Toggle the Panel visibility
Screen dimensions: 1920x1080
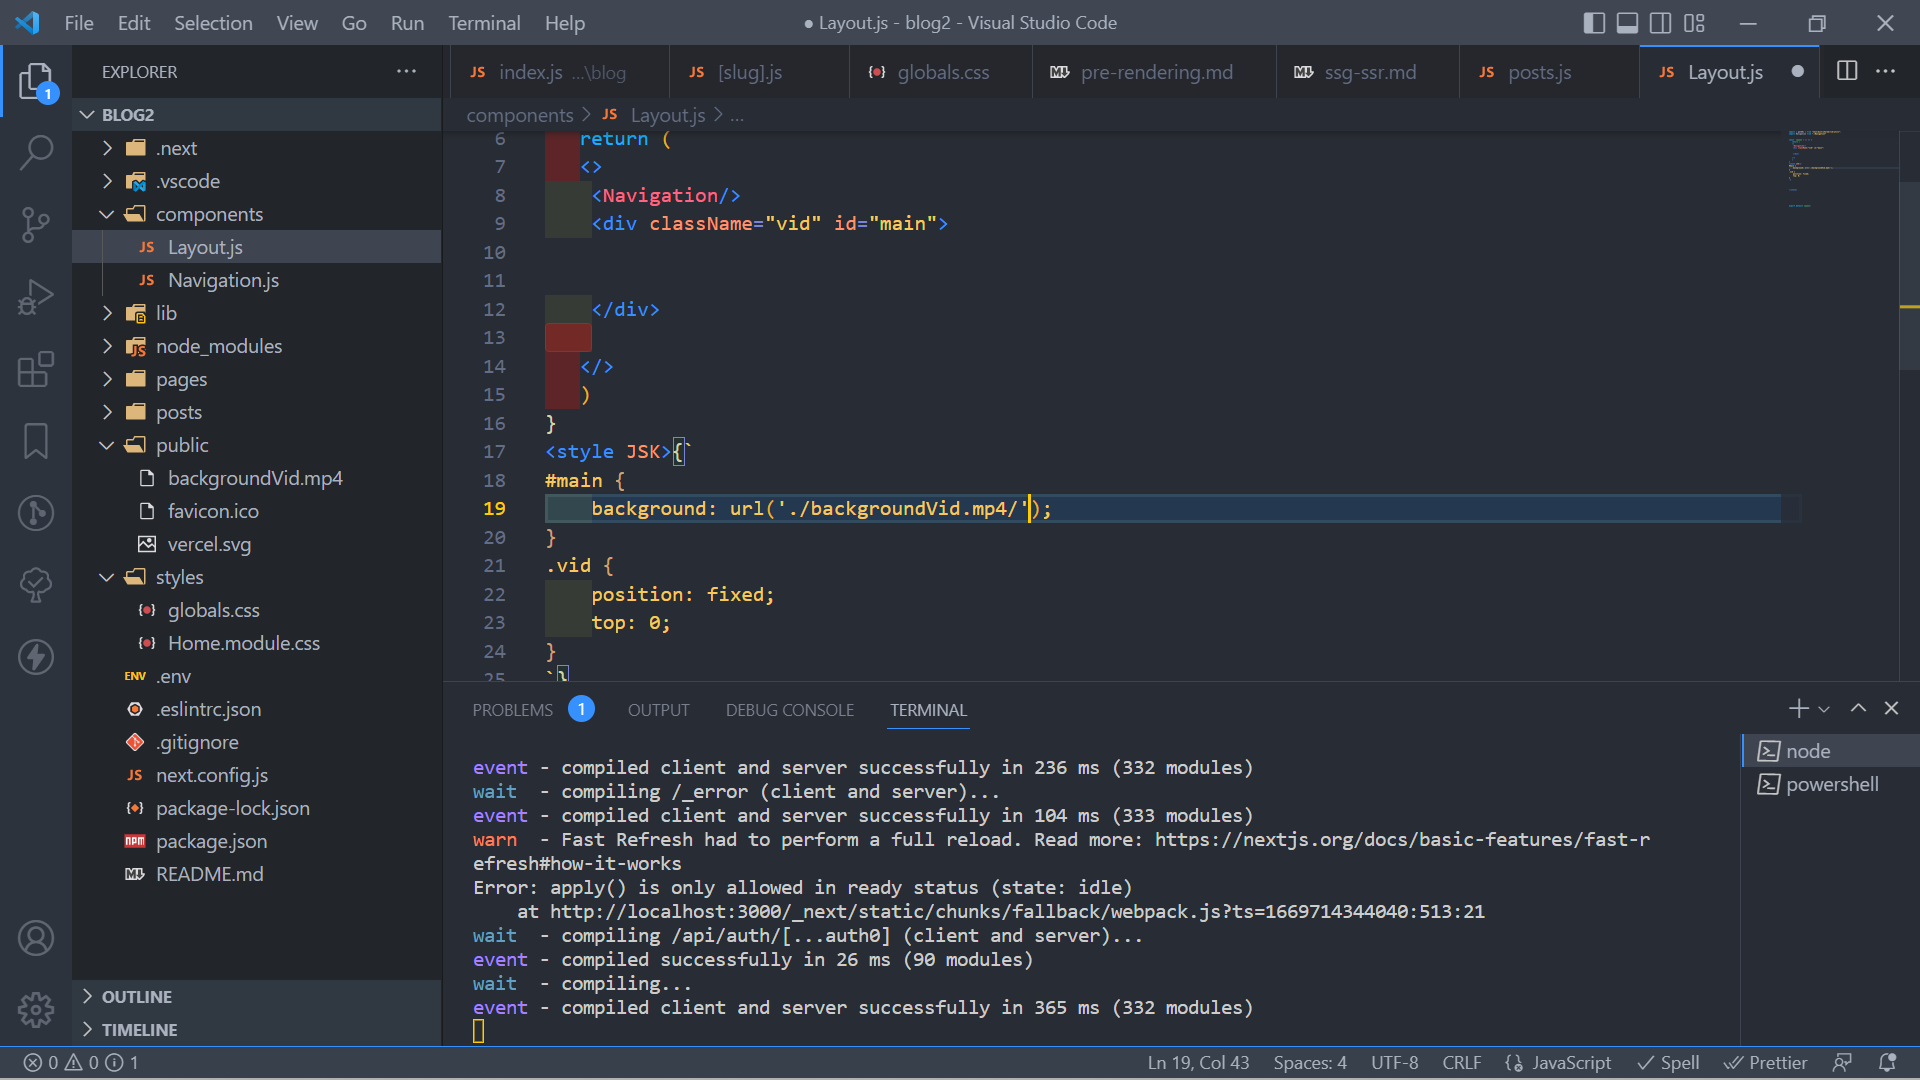(x=1627, y=22)
